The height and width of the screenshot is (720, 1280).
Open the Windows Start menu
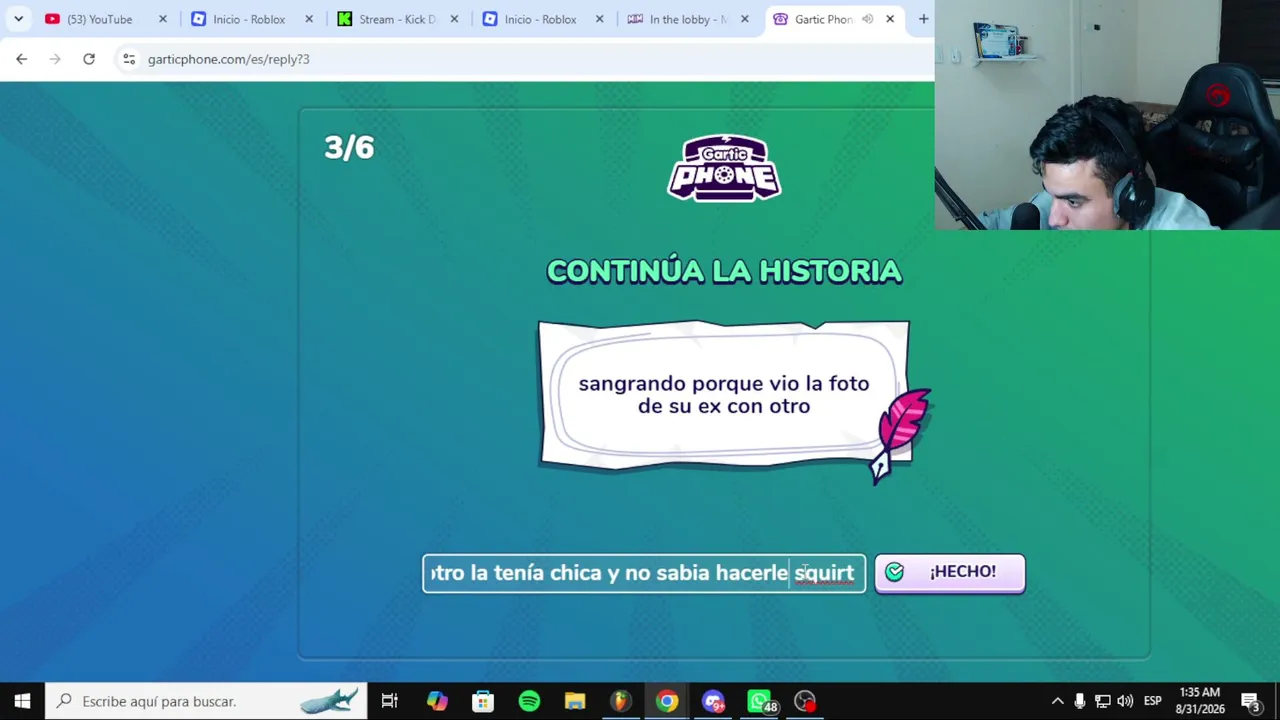[22, 701]
